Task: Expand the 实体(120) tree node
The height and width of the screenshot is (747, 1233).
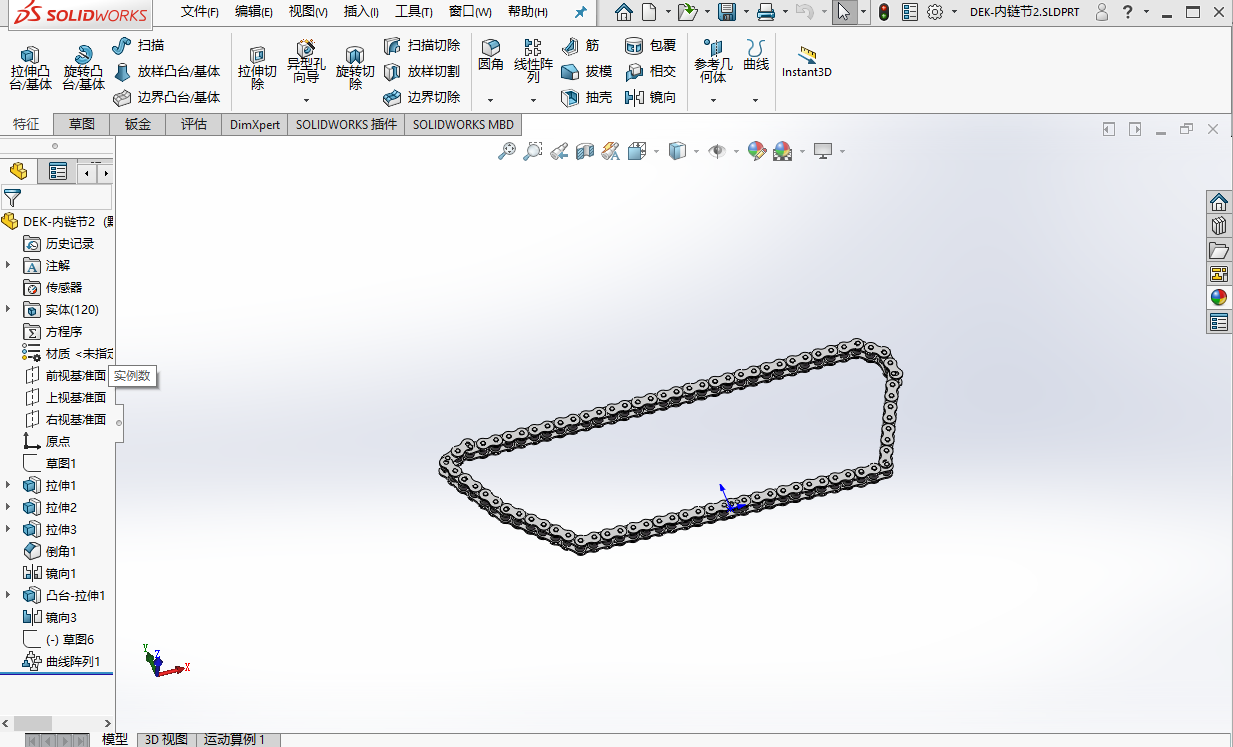Action: pos(8,309)
